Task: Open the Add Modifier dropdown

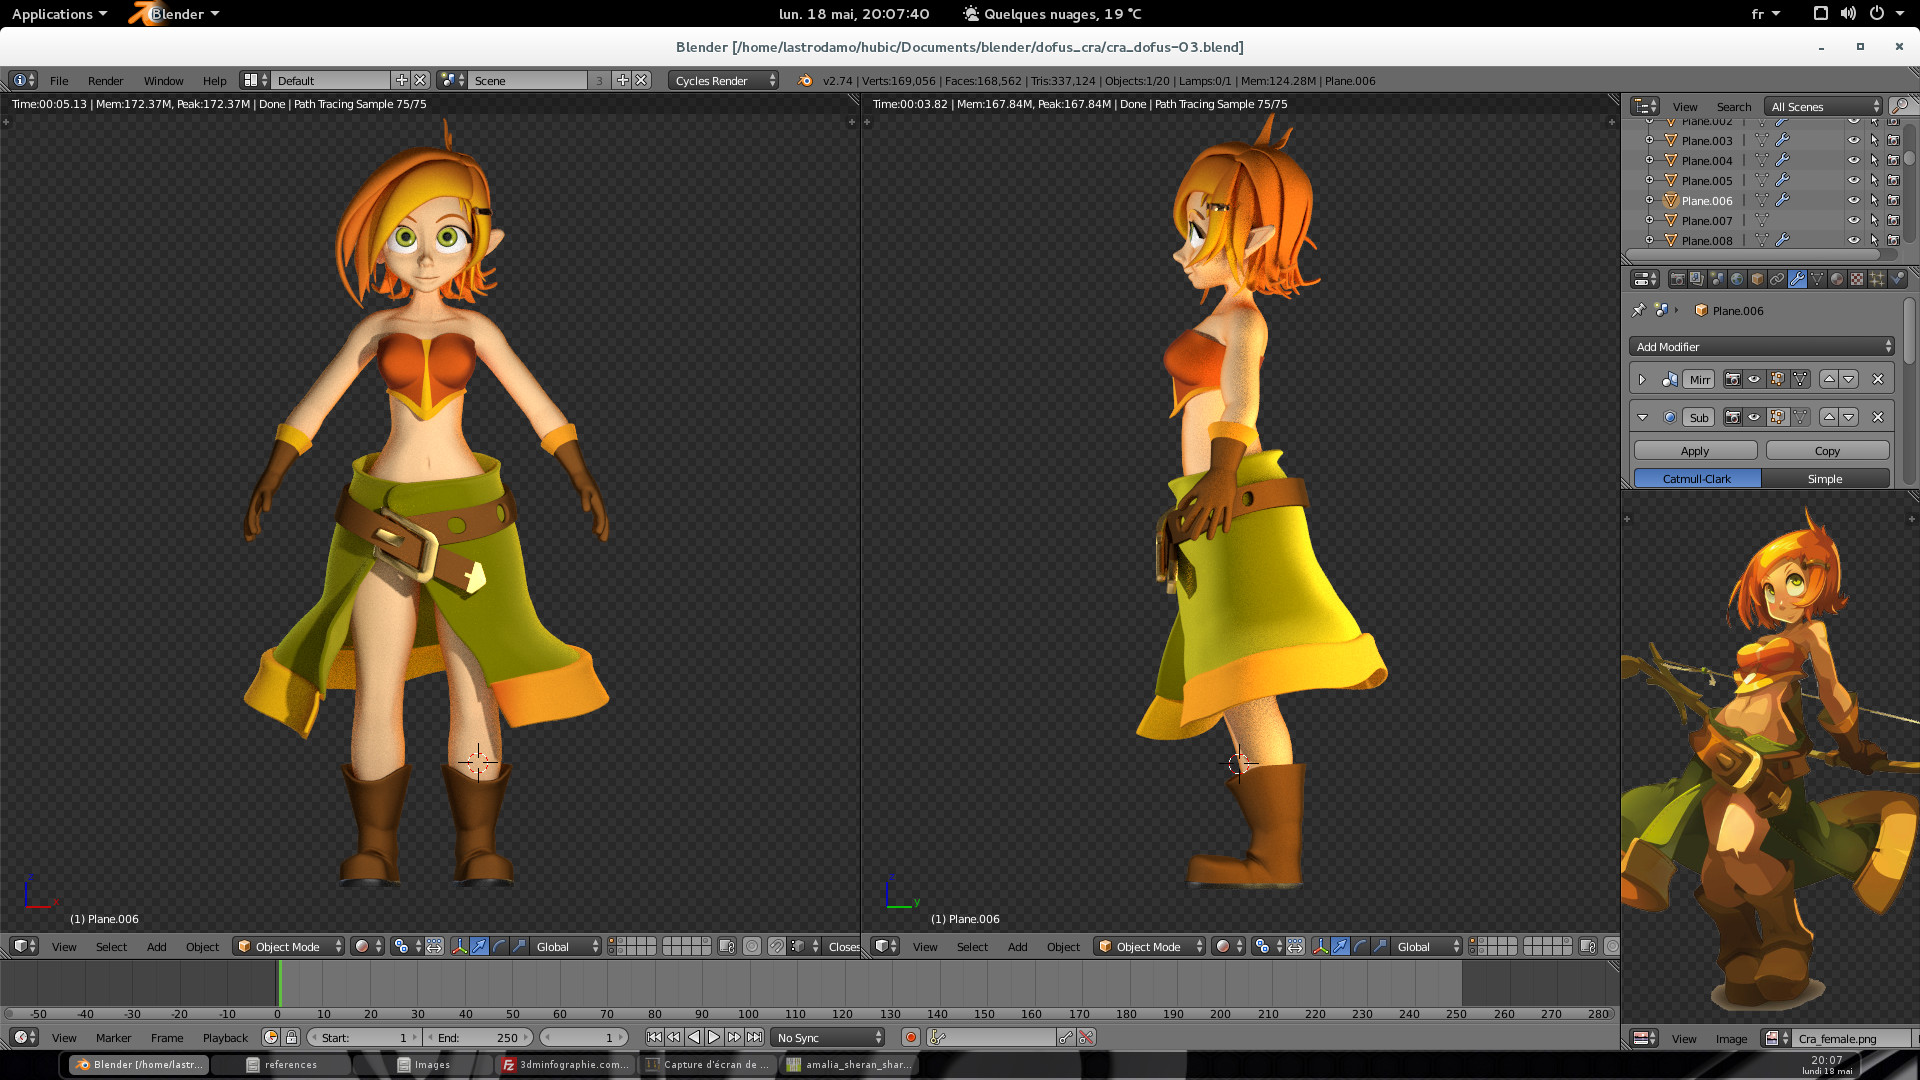Action: click(1763, 347)
